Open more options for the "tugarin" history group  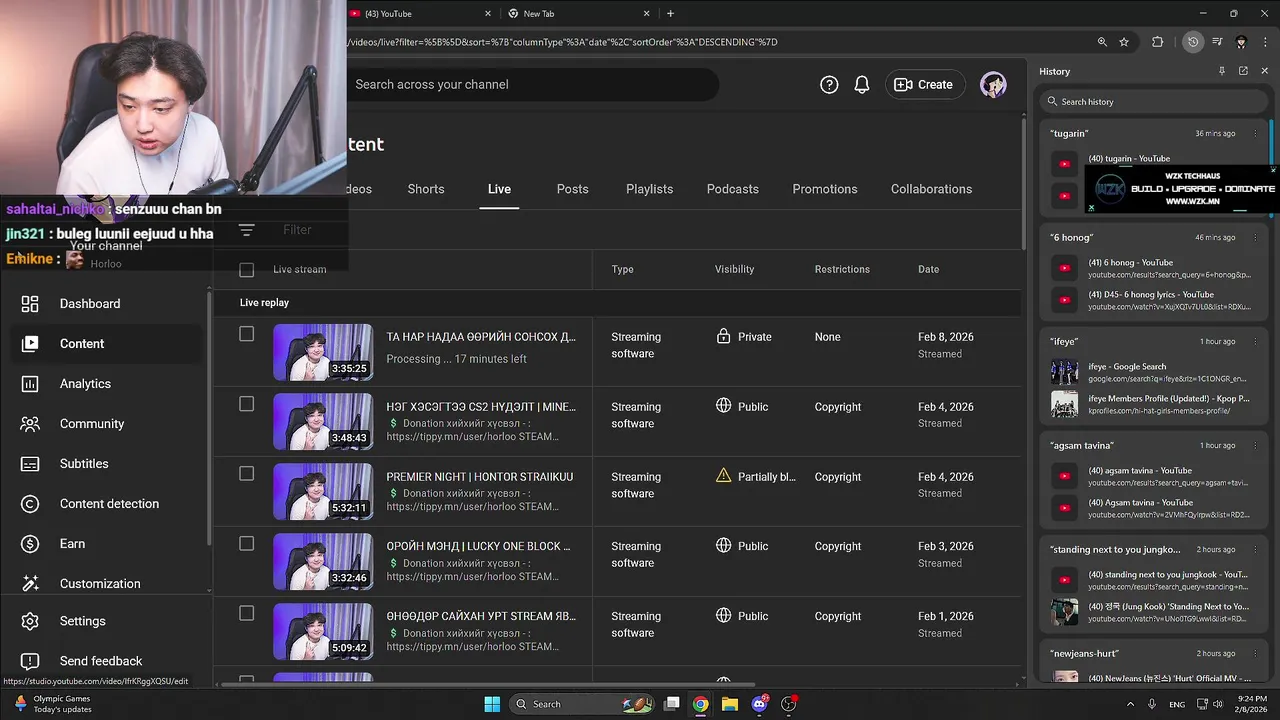1256,133
